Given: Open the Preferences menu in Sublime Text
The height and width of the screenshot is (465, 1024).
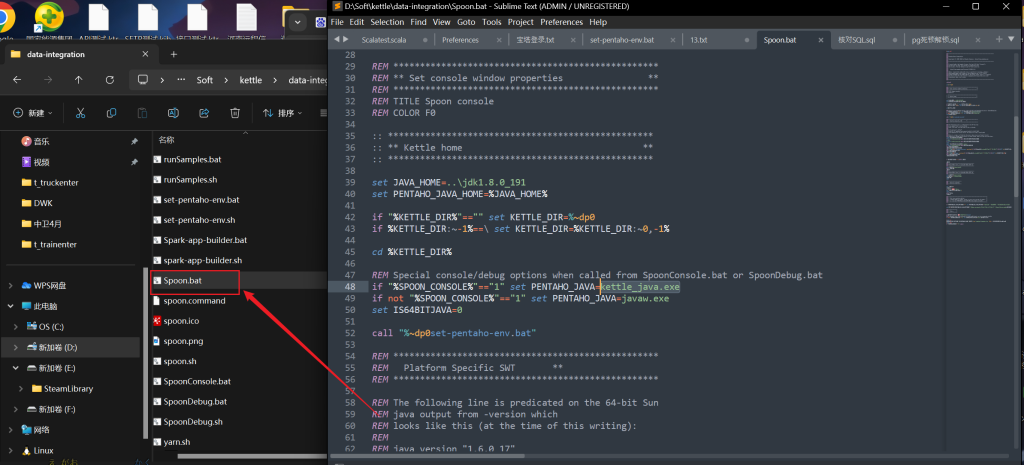Looking at the screenshot, I should point(561,22).
